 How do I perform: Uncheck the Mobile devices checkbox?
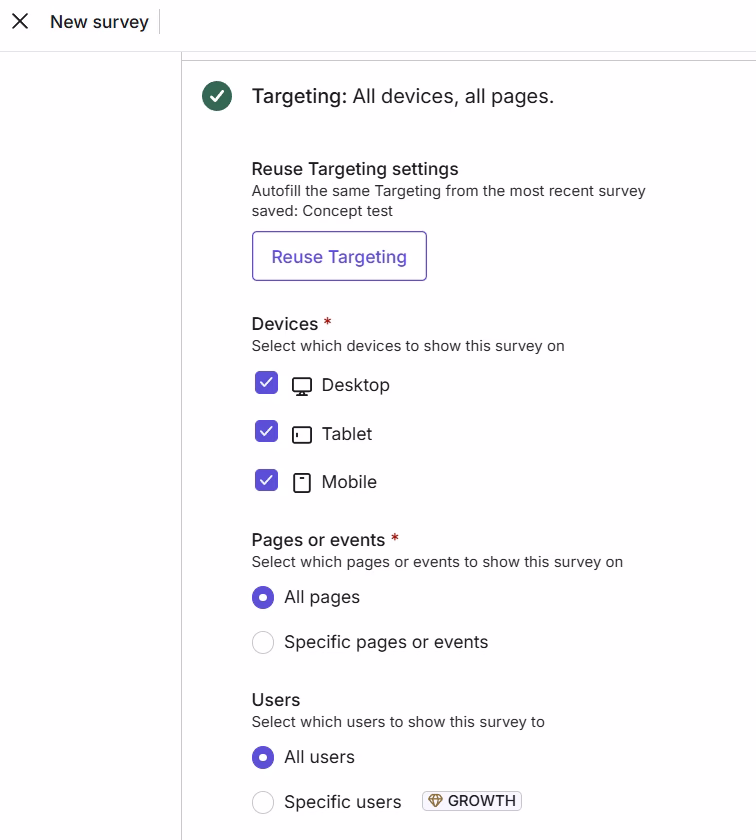[265, 480]
